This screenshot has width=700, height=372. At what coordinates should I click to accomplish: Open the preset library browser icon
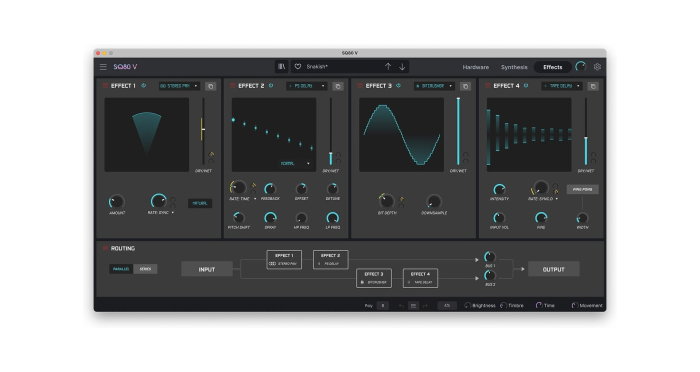pos(282,67)
